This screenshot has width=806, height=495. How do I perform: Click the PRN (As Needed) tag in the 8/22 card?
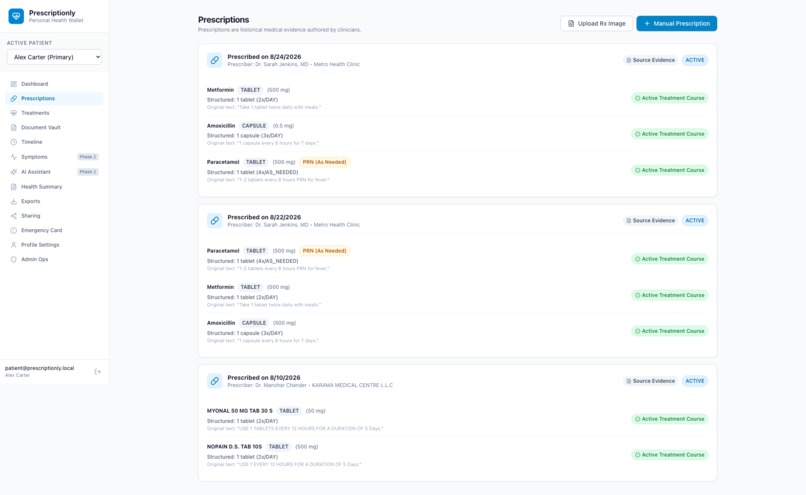tap(324, 251)
